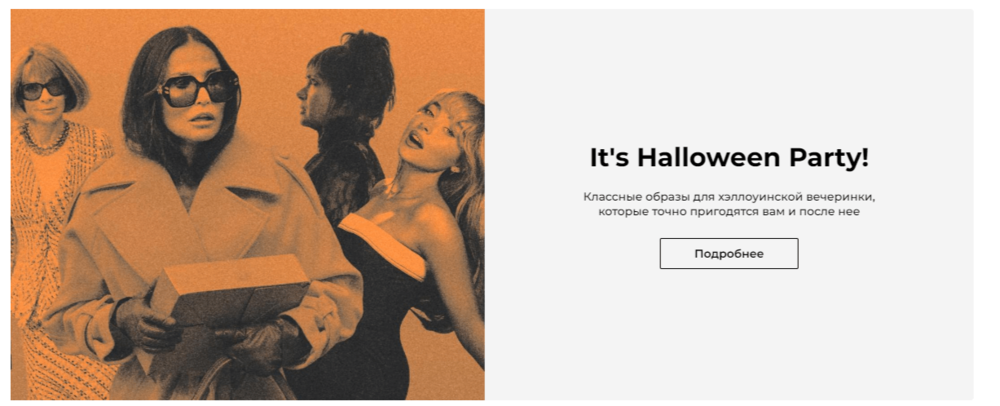Screen dimensions: 1000x406
Task: Click the box held in gloved hands
Action: [230, 290]
